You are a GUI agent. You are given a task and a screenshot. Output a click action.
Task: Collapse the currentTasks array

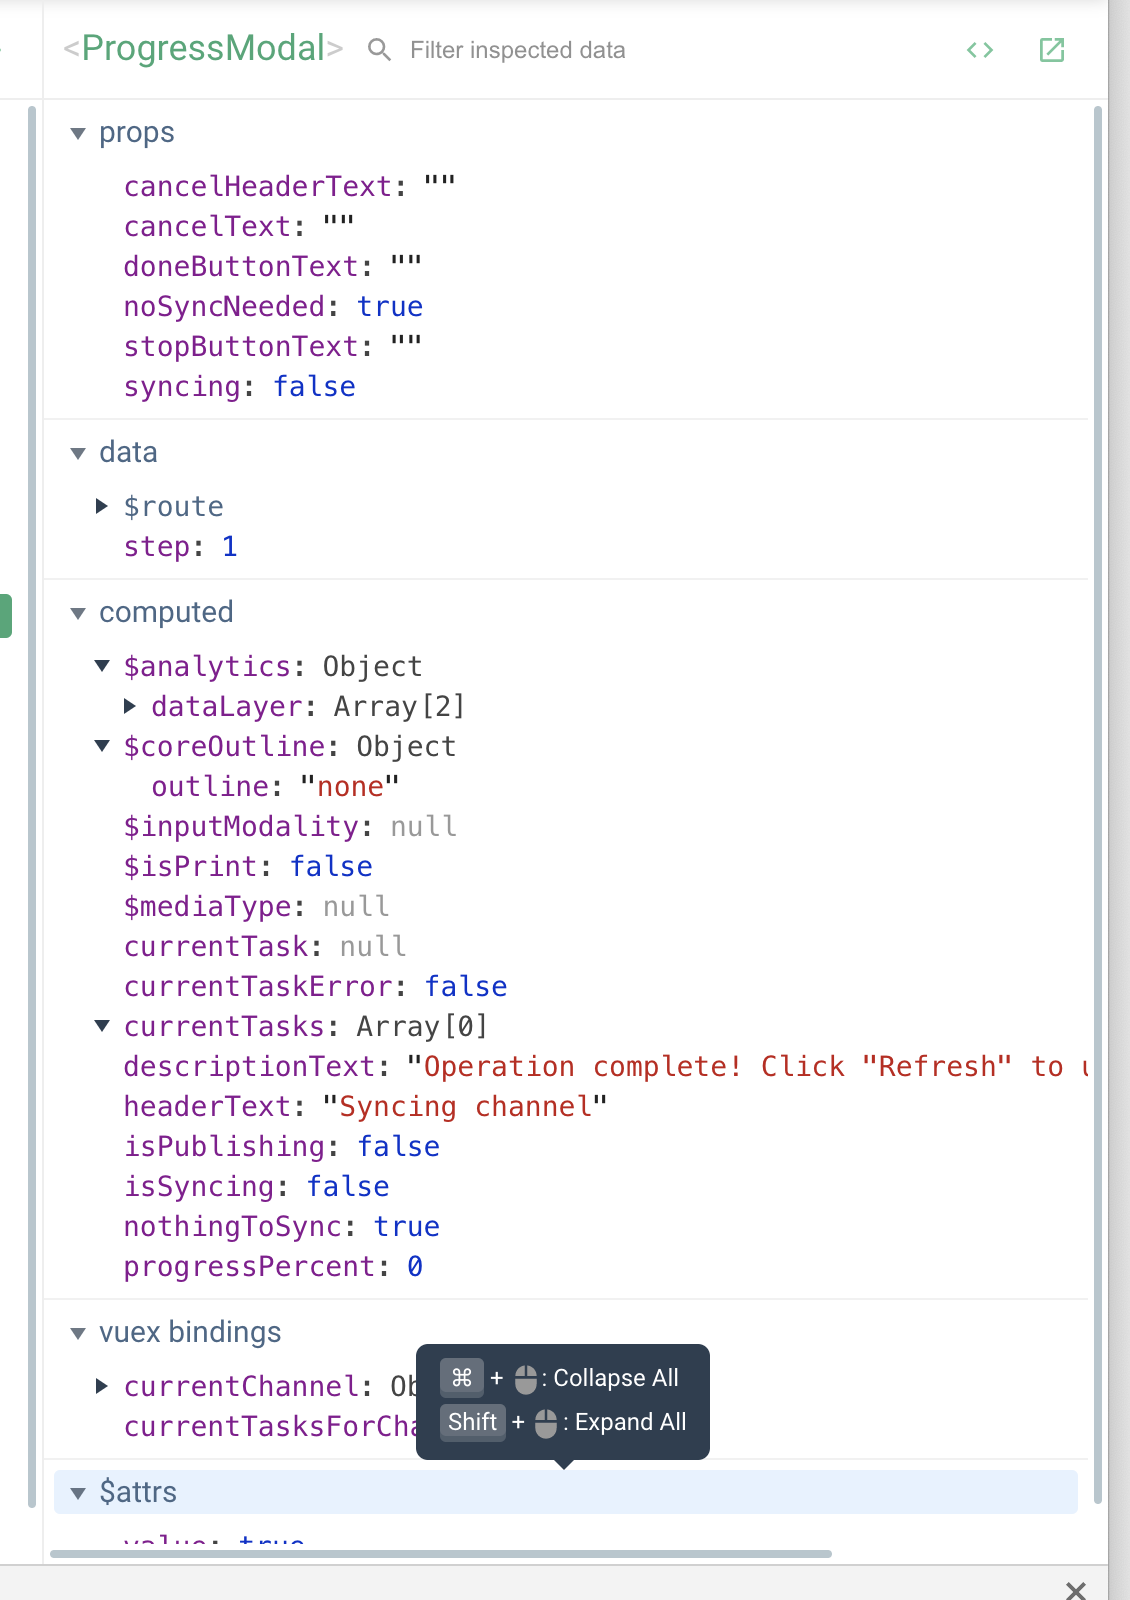pos(101,1026)
